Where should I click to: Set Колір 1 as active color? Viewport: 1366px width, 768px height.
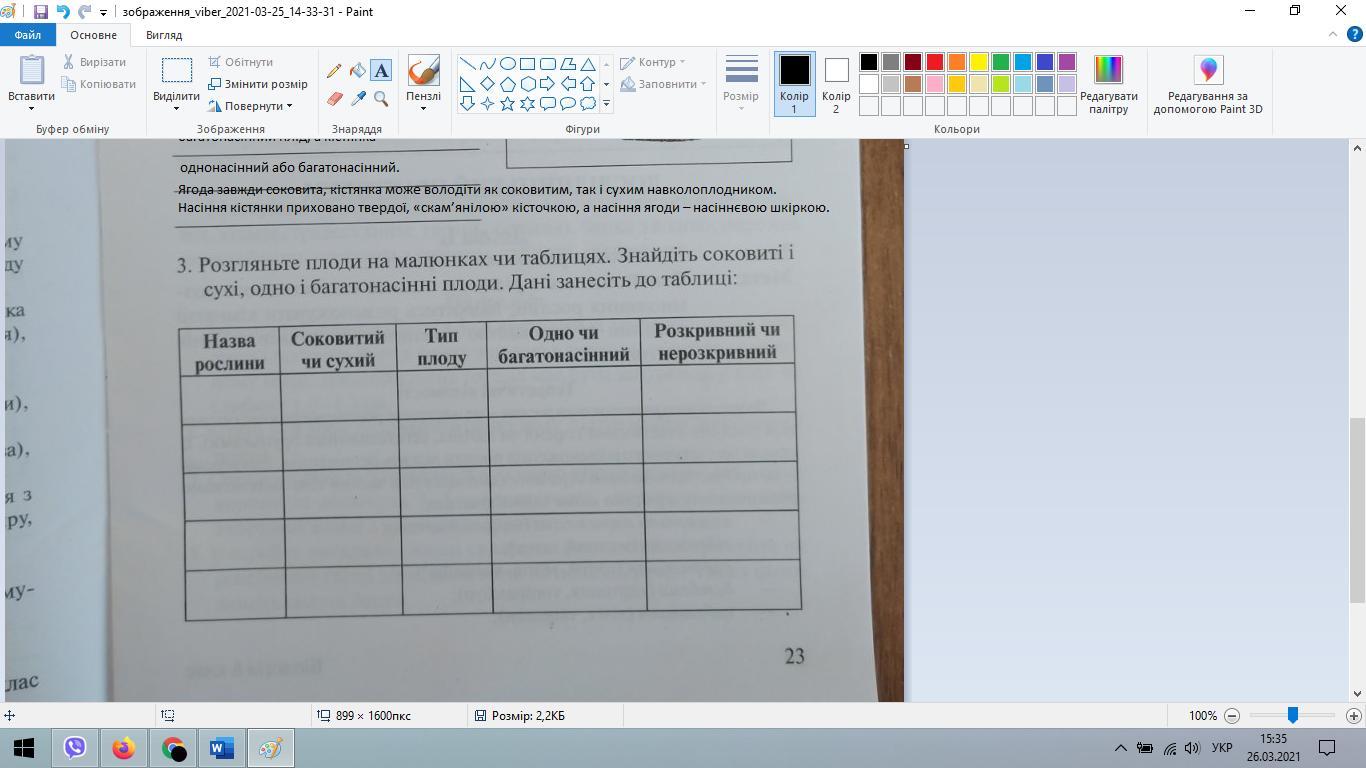[x=794, y=84]
